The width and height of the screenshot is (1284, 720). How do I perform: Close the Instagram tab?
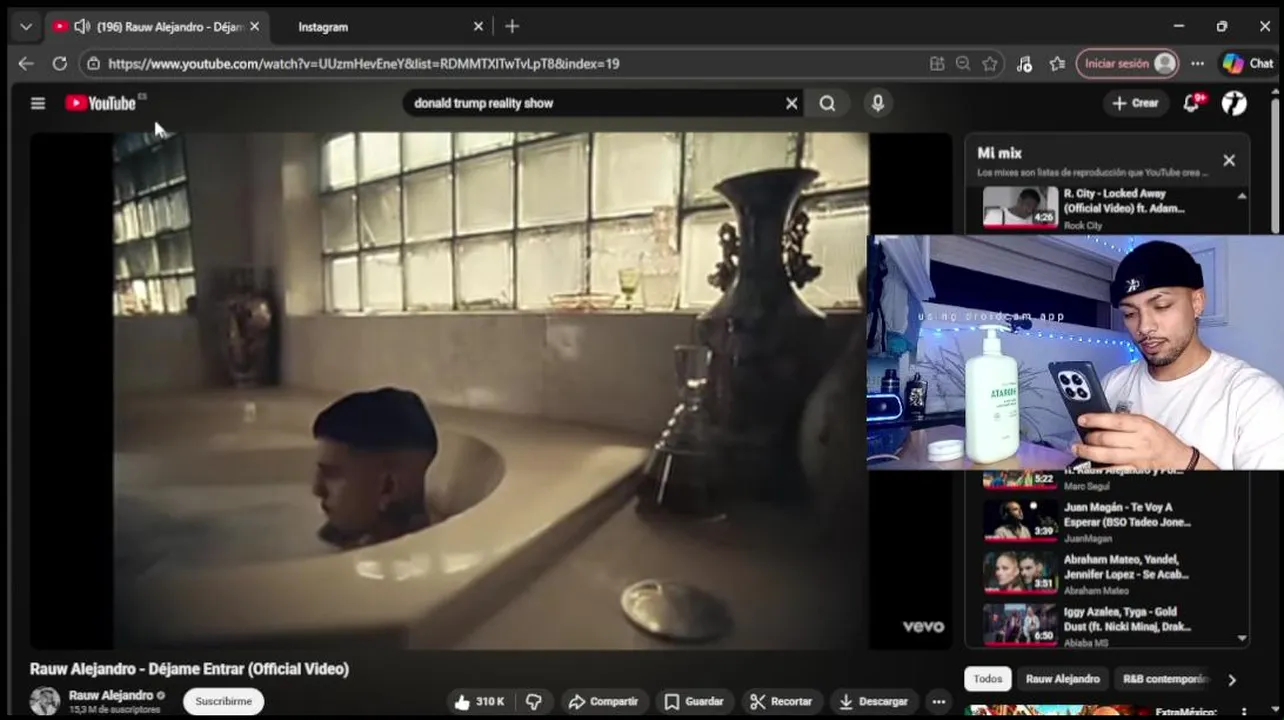(478, 27)
